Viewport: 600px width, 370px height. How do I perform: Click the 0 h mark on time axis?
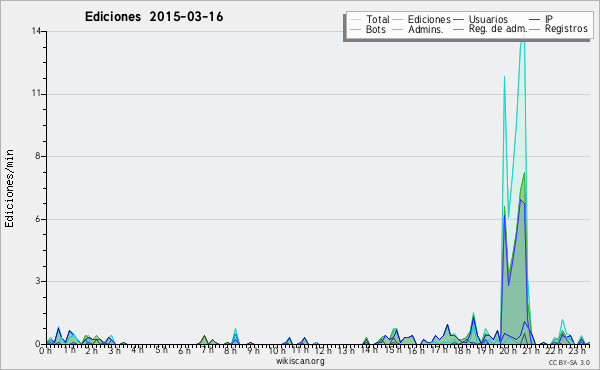(46, 350)
